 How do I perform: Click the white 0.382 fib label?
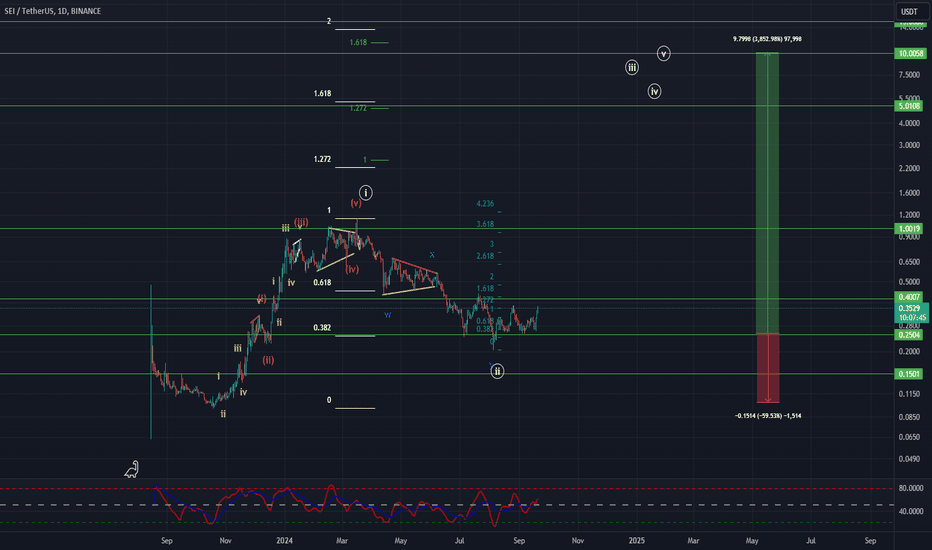(322, 328)
